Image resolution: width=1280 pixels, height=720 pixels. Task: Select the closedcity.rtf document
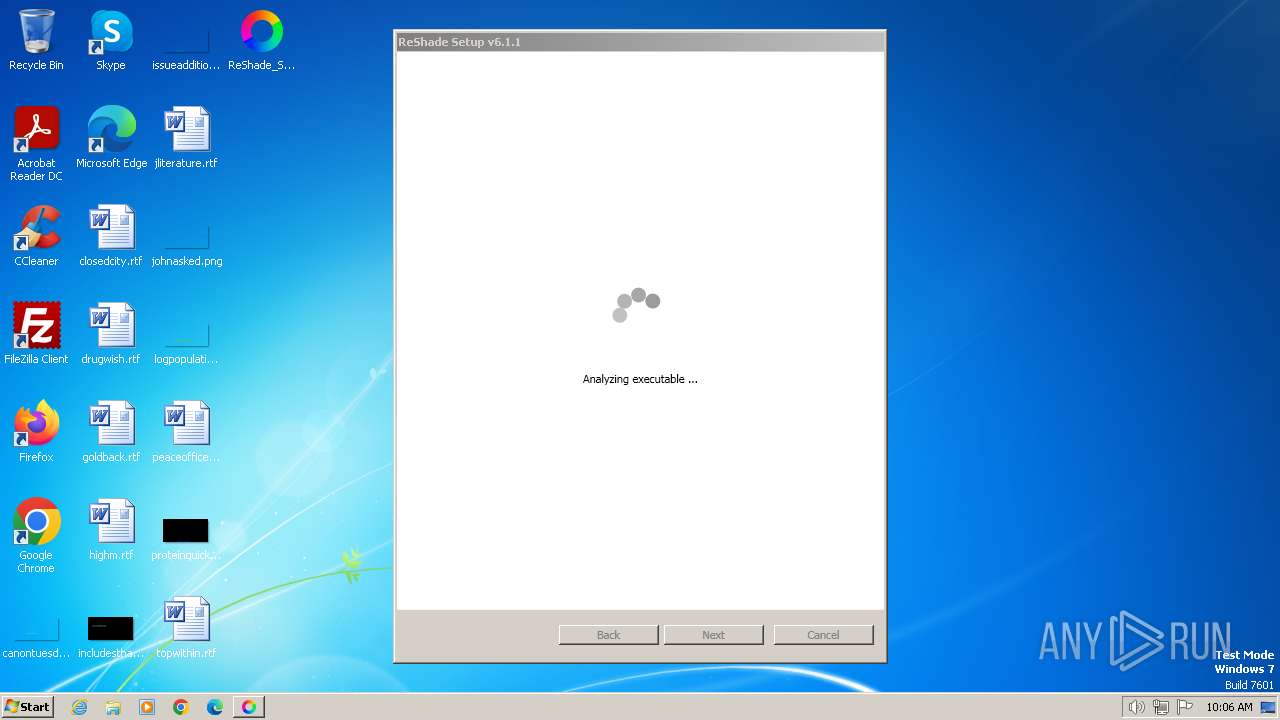tap(111, 236)
